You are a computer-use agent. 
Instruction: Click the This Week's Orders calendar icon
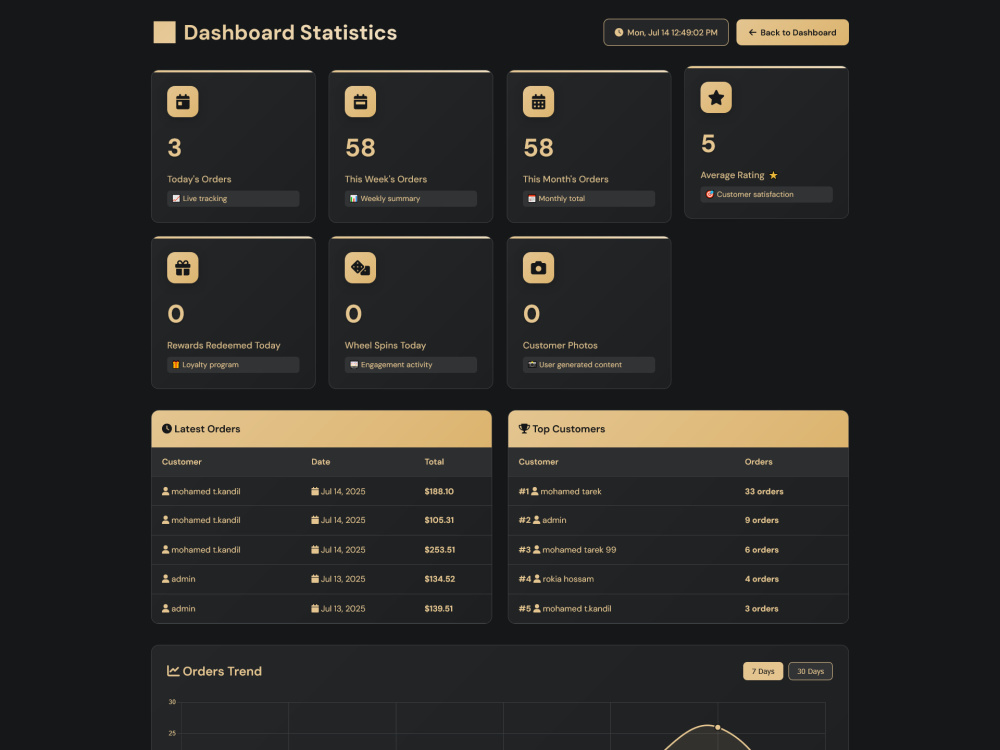(360, 101)
